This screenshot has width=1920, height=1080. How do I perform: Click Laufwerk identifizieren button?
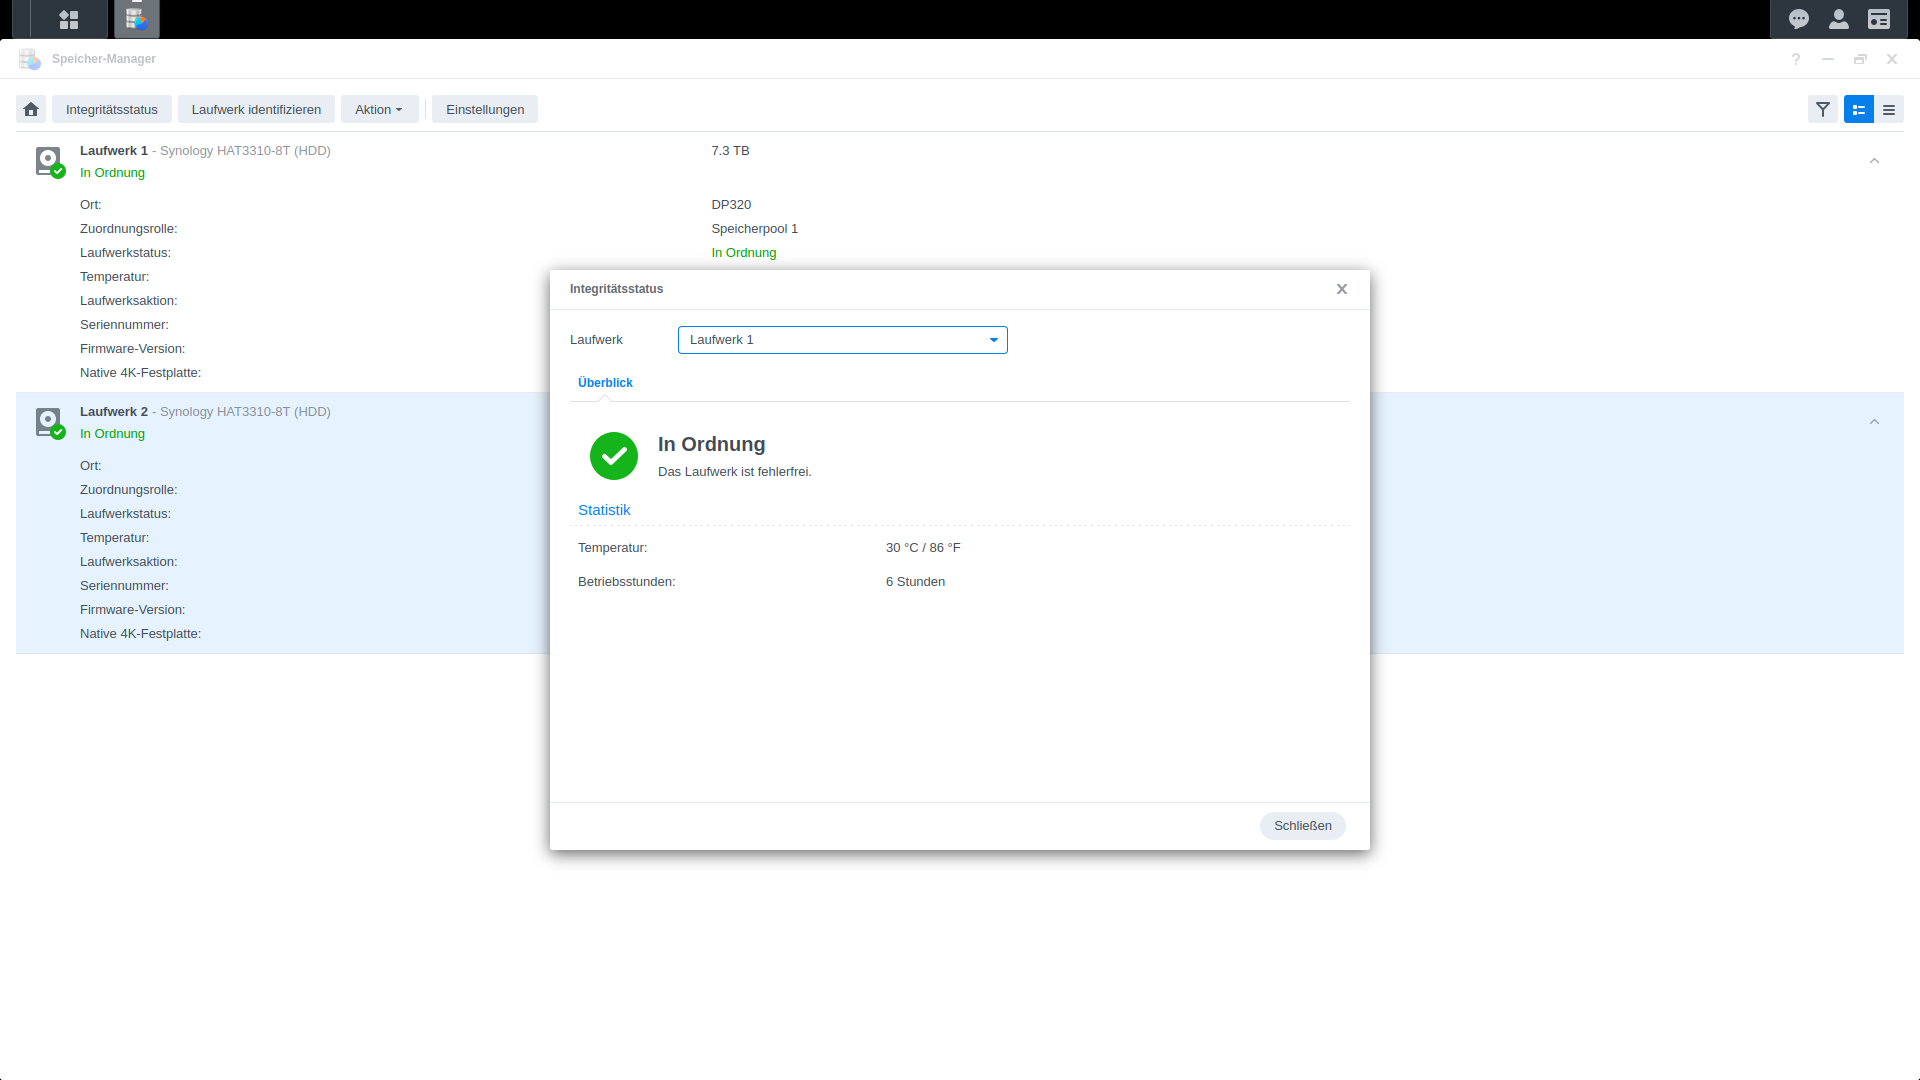coord(256,110)
